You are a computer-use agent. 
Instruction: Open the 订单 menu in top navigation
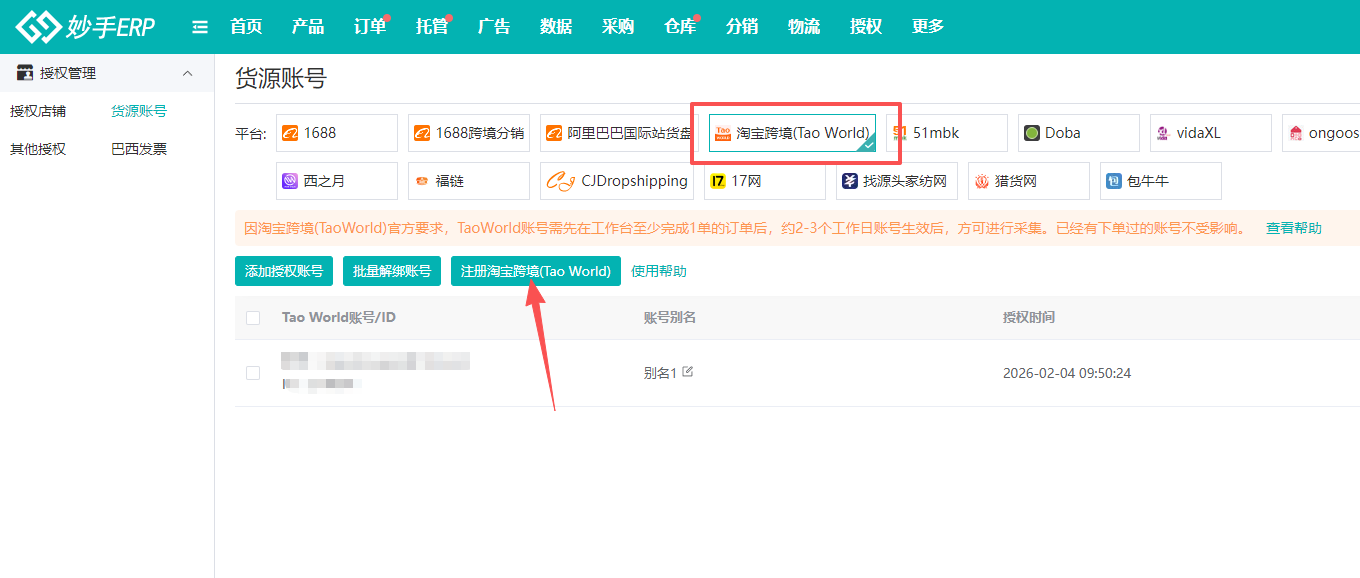(x=370, y=27)
